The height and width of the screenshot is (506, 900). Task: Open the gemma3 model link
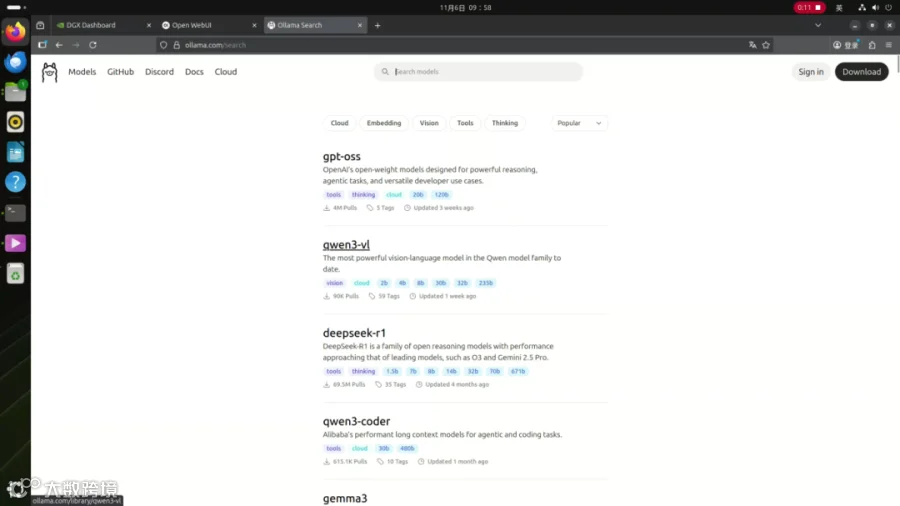pos(345,498)
